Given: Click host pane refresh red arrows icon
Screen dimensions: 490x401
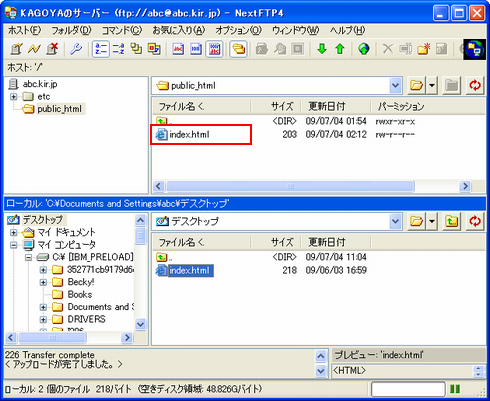Looking at the screenshot, I should coord(475,85).
